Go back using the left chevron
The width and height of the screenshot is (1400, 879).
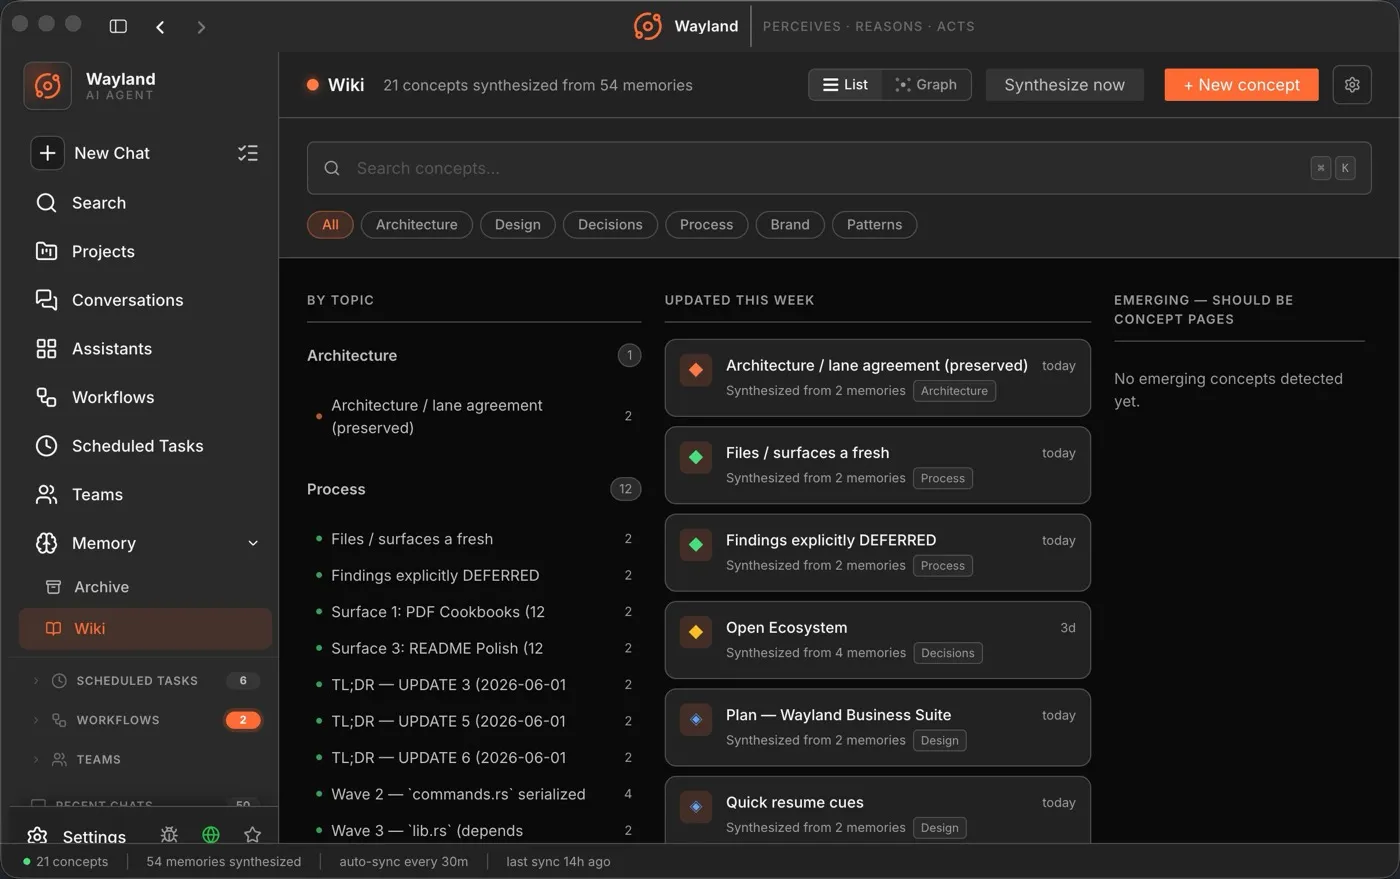click(160, 27)
